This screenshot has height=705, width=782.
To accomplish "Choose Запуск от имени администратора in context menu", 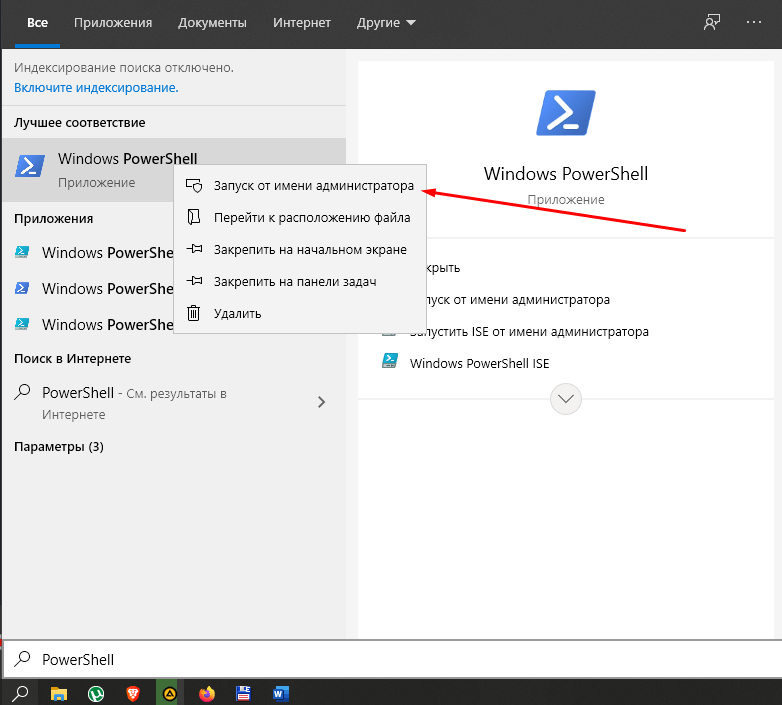I will pyautogui.click(x=300, y=185).
